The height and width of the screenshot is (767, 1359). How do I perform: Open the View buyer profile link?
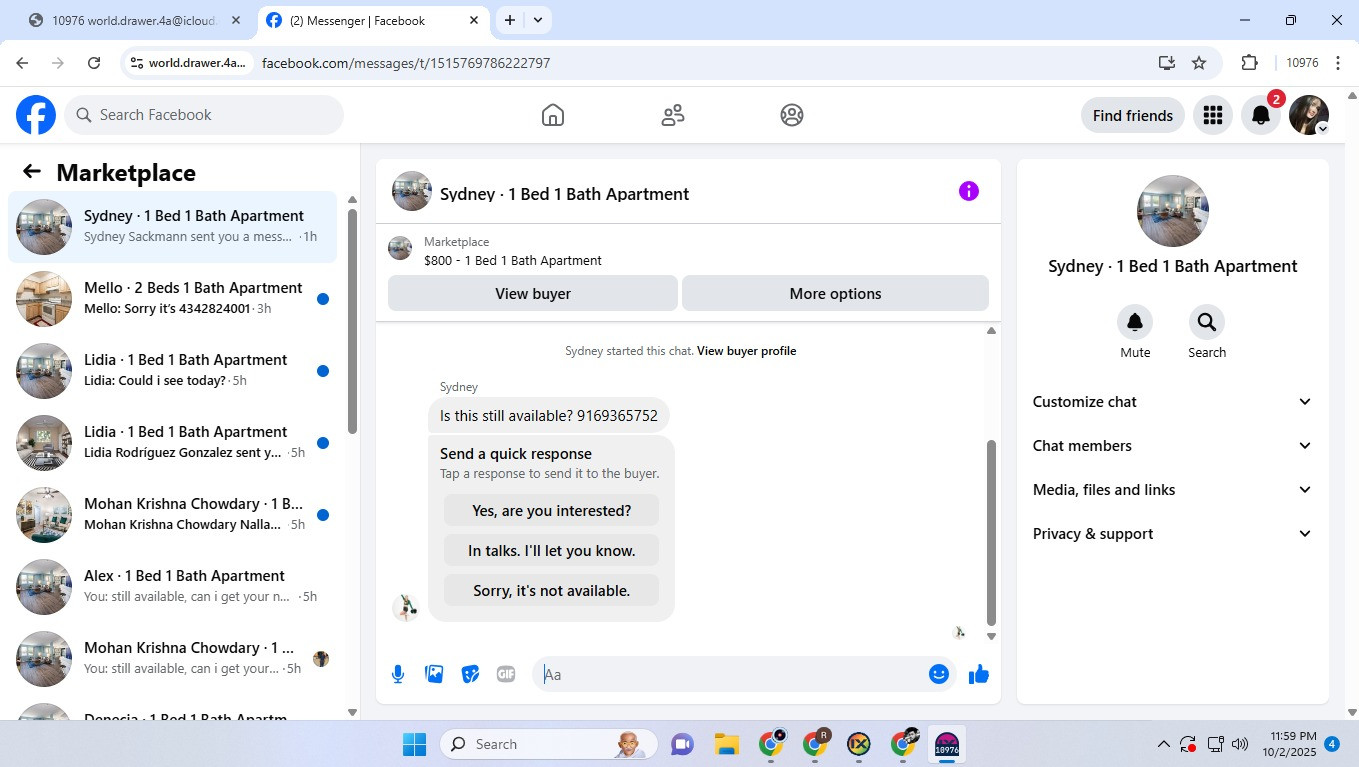pyautogui.click(x=746, y=351)
